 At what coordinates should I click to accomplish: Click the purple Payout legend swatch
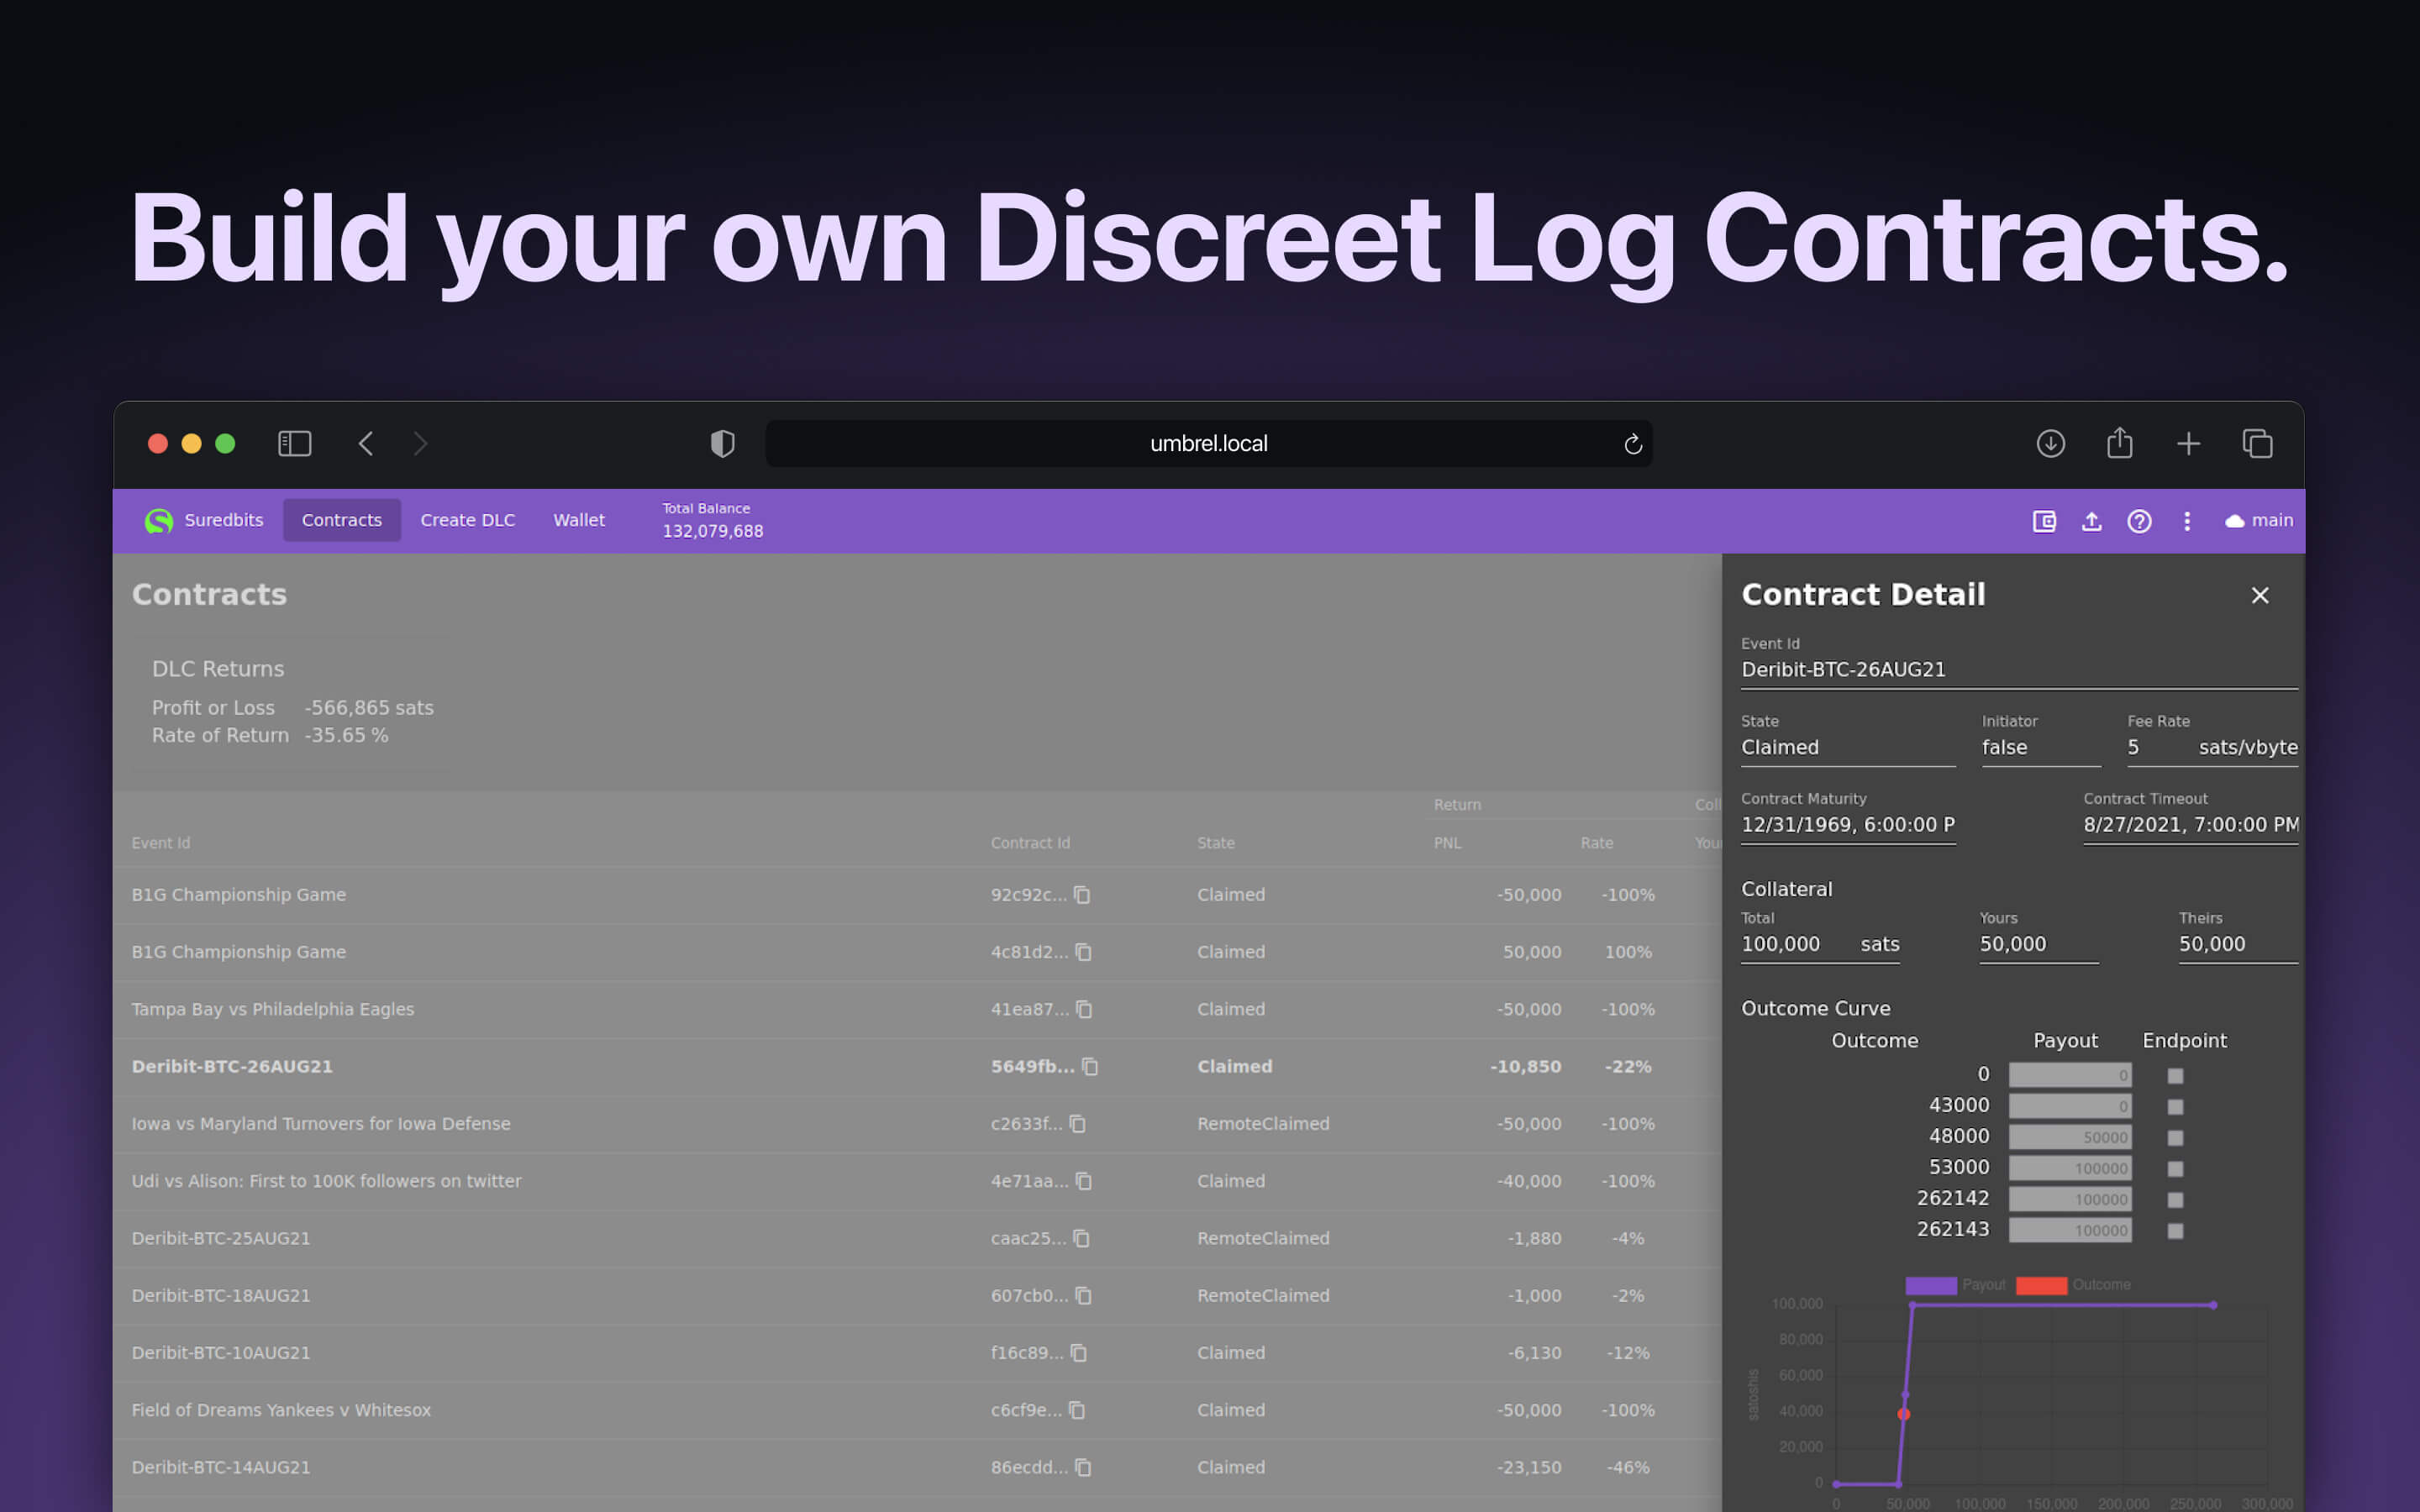pyautogui.click(x=1930, y=1286)
